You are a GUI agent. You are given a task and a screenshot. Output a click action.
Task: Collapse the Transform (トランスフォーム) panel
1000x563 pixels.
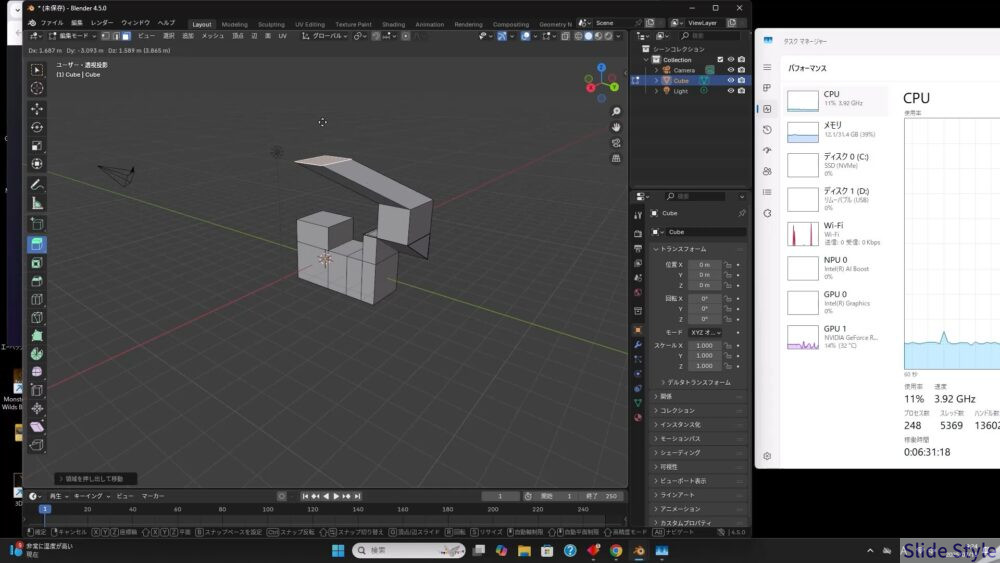pyautogui.click(x=698, y=249)
